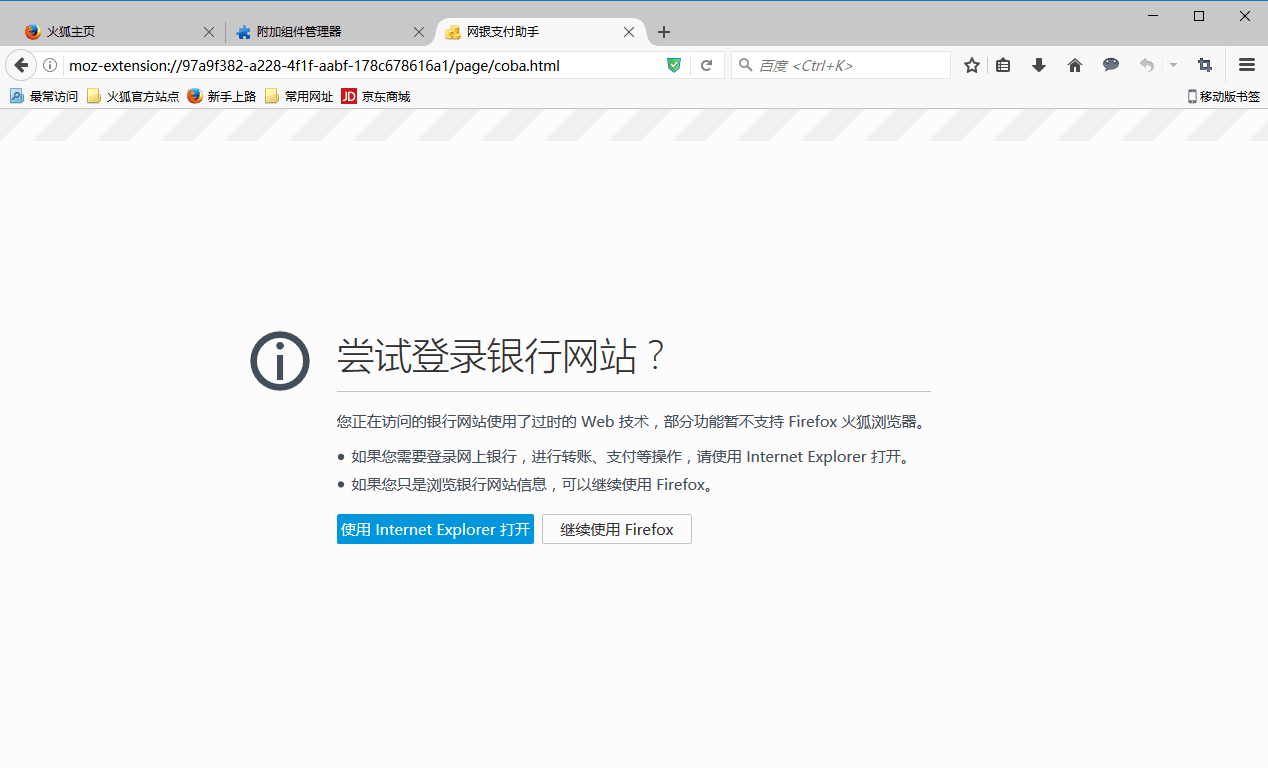Click the bullet line ending 可以继续使用 Firefox
Viewport: 1268px width, 768px height.
coord(531,485)
